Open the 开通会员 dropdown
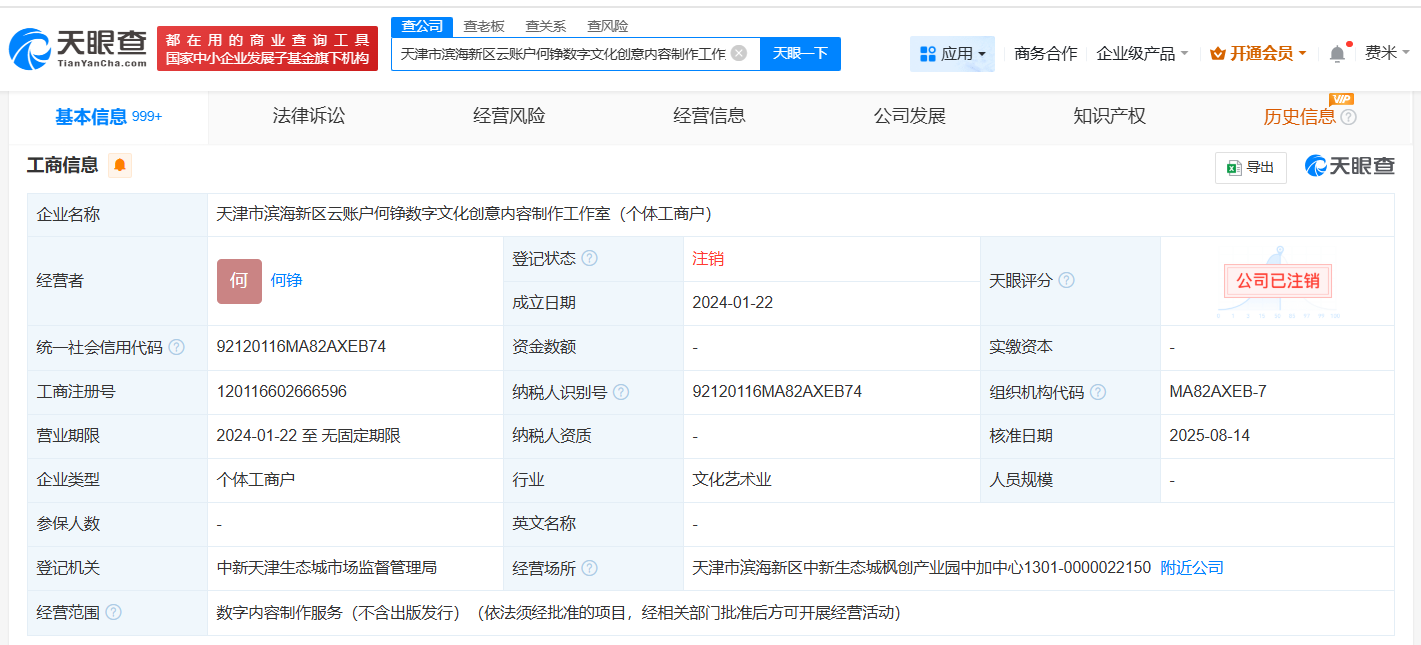Image resolution: width=1421 pixels, height=645 pixels. click(1258, 54)
